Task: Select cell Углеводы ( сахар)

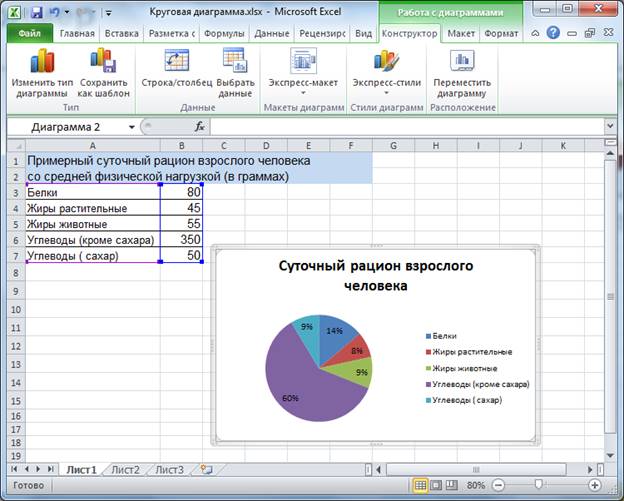Action: pos(93,255)
